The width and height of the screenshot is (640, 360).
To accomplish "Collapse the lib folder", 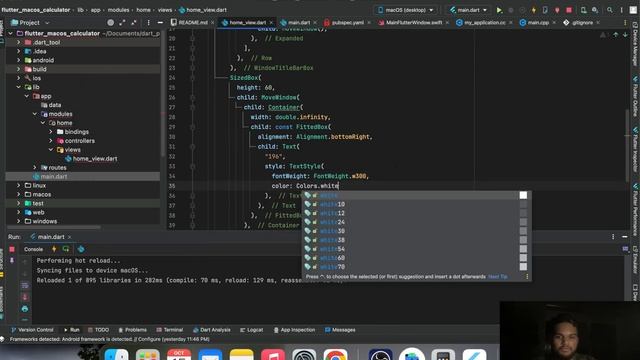I will (x=18, y=87).
